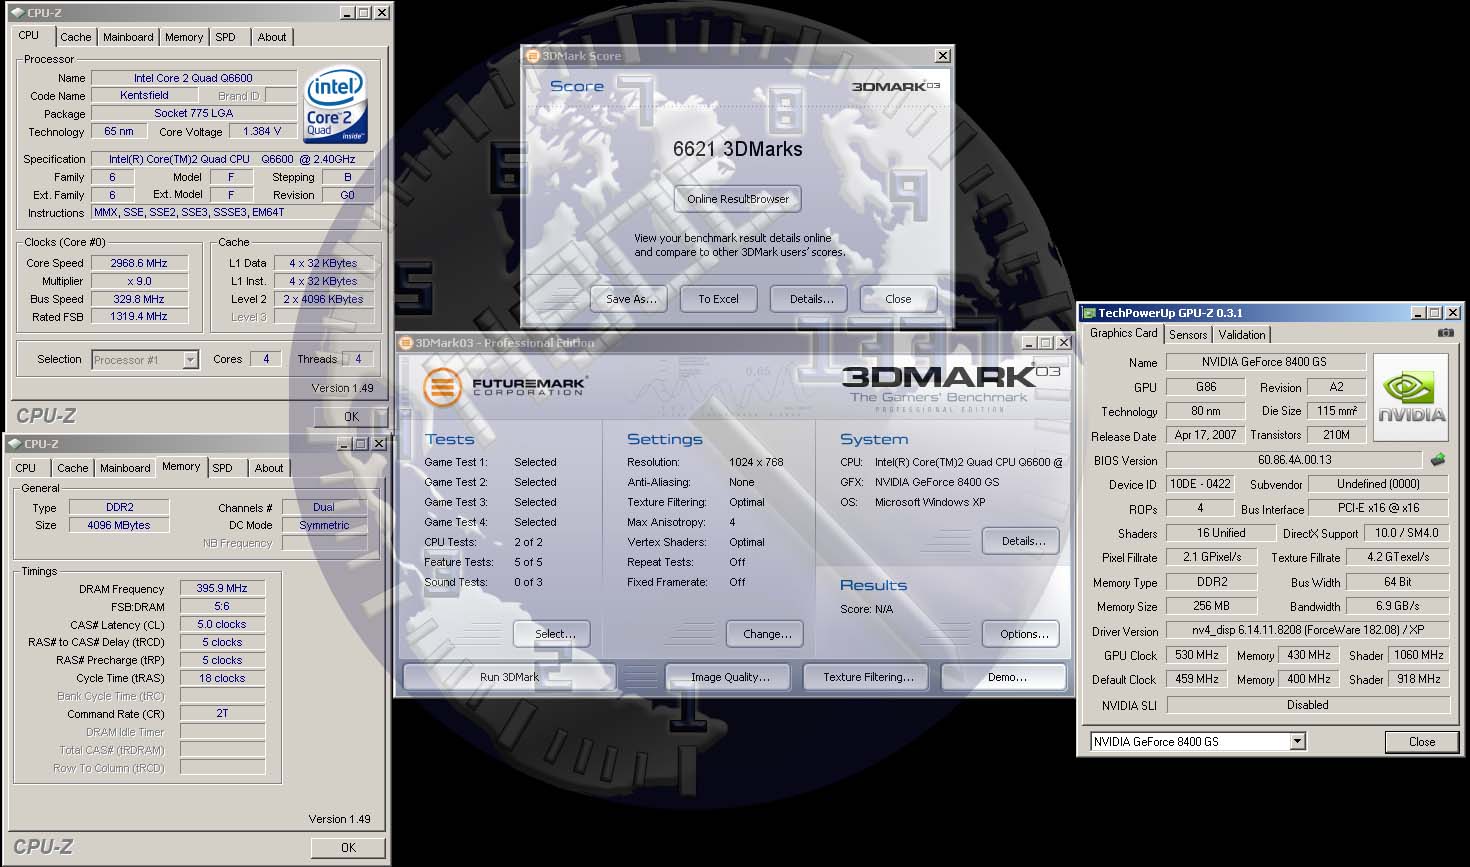Switch to the Cache tab in top CPU-Z
This screenshot has width=1470, height=867.
[75, 37]
